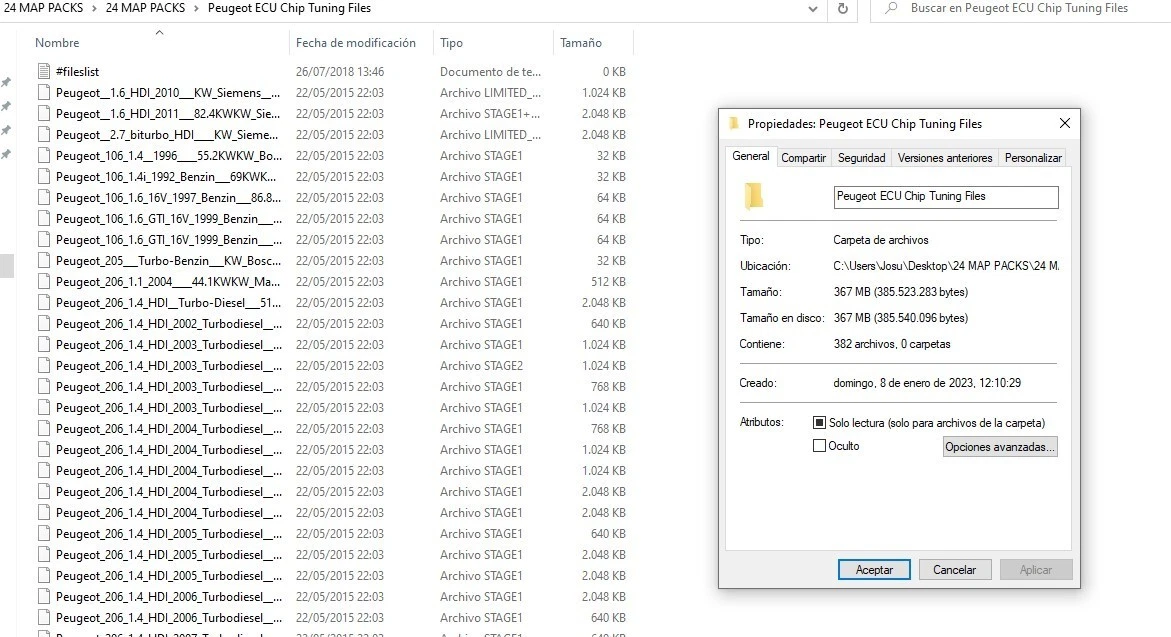This screenshot has width=1171, height=637.
Task: Select file Peugeot__1.6_HDI_2010__KW_Siemens
Action: (168, 93)
